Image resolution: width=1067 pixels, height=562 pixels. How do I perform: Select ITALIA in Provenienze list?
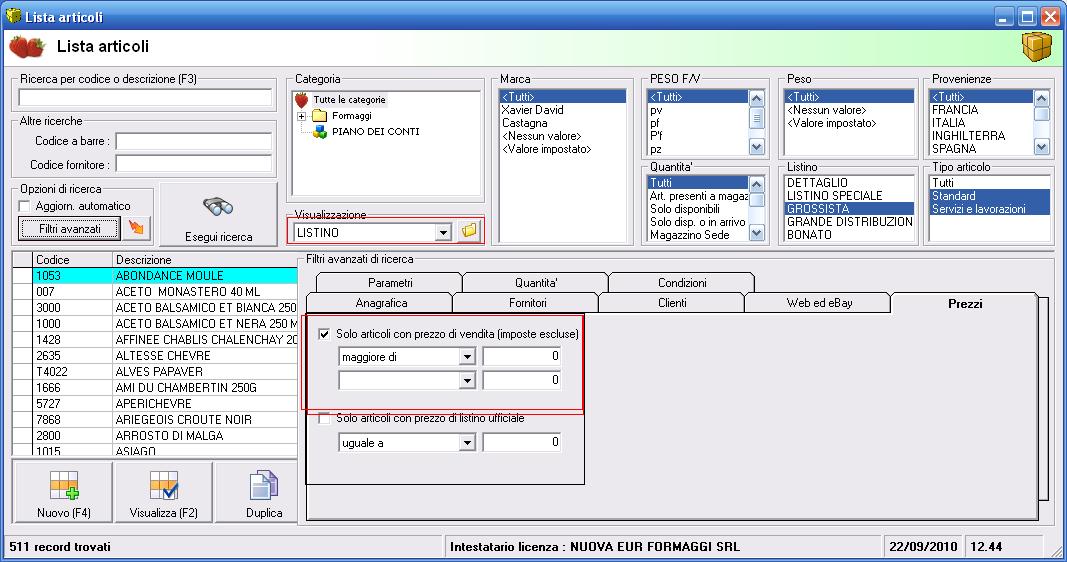pyautogui.click(x=981, y=122)
